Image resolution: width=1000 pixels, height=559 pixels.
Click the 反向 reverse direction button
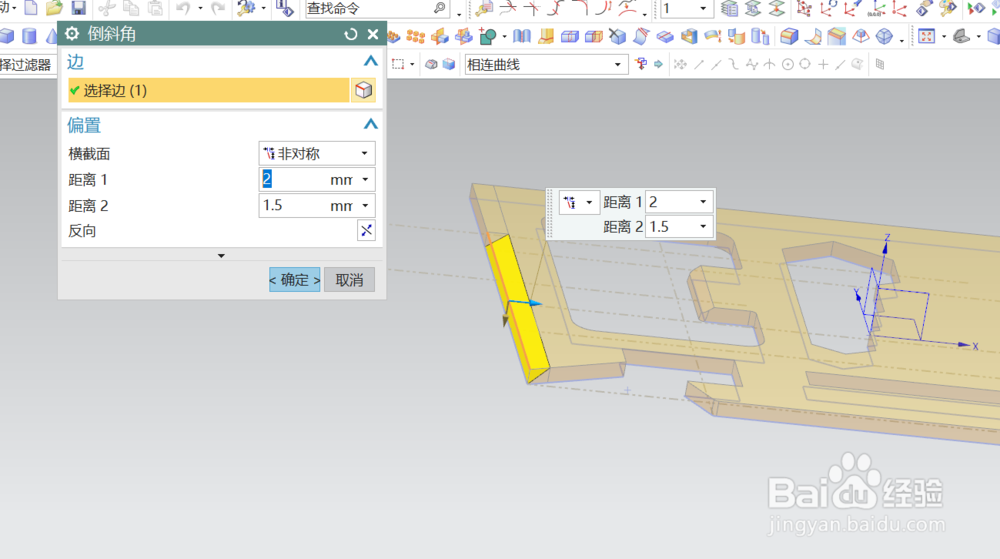[366, 231]
